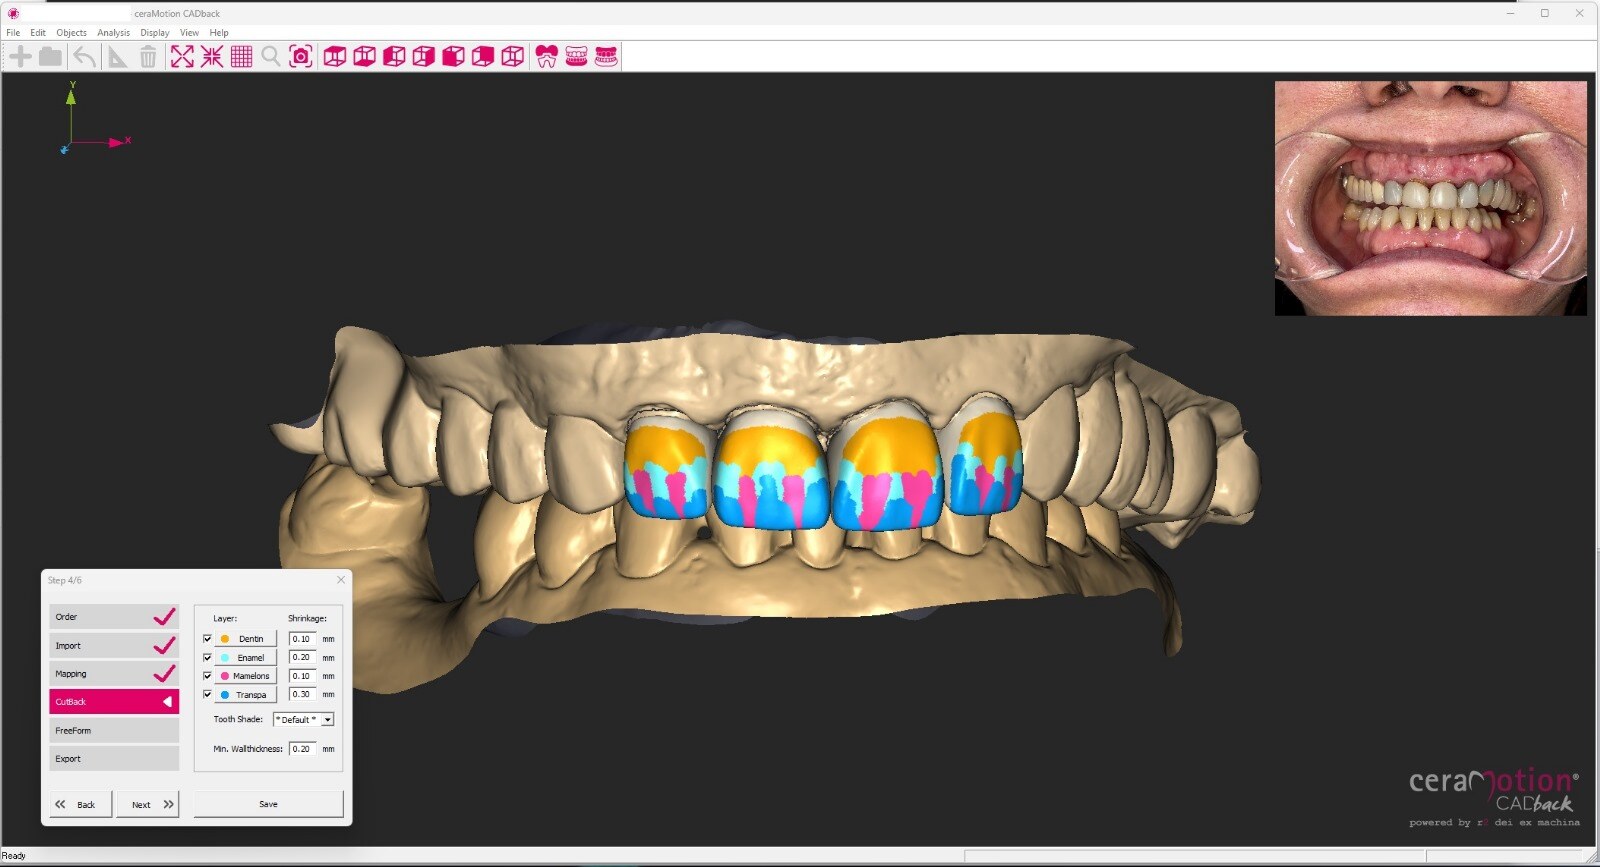Image resolution: width=1600 pixels, height=867 pixels.
Task: Select the fifth cube view icon
Action: [453, 57]
